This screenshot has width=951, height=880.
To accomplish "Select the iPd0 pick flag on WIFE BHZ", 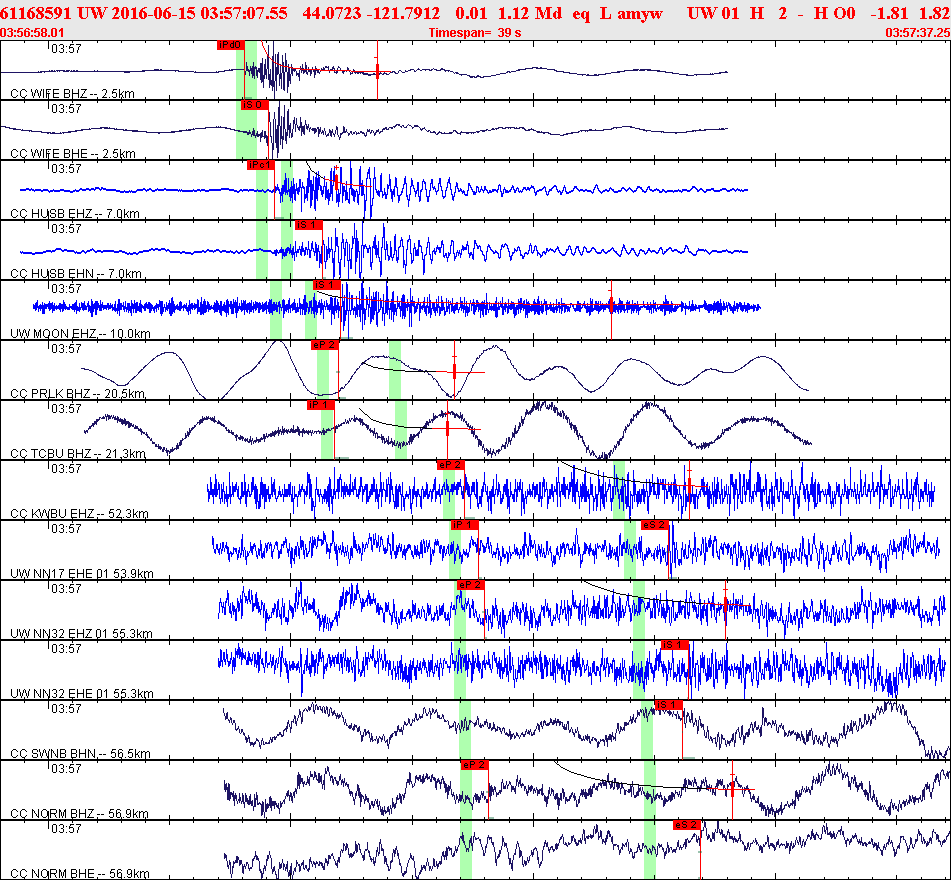I will pyautogui.click(x=230, y=45).
